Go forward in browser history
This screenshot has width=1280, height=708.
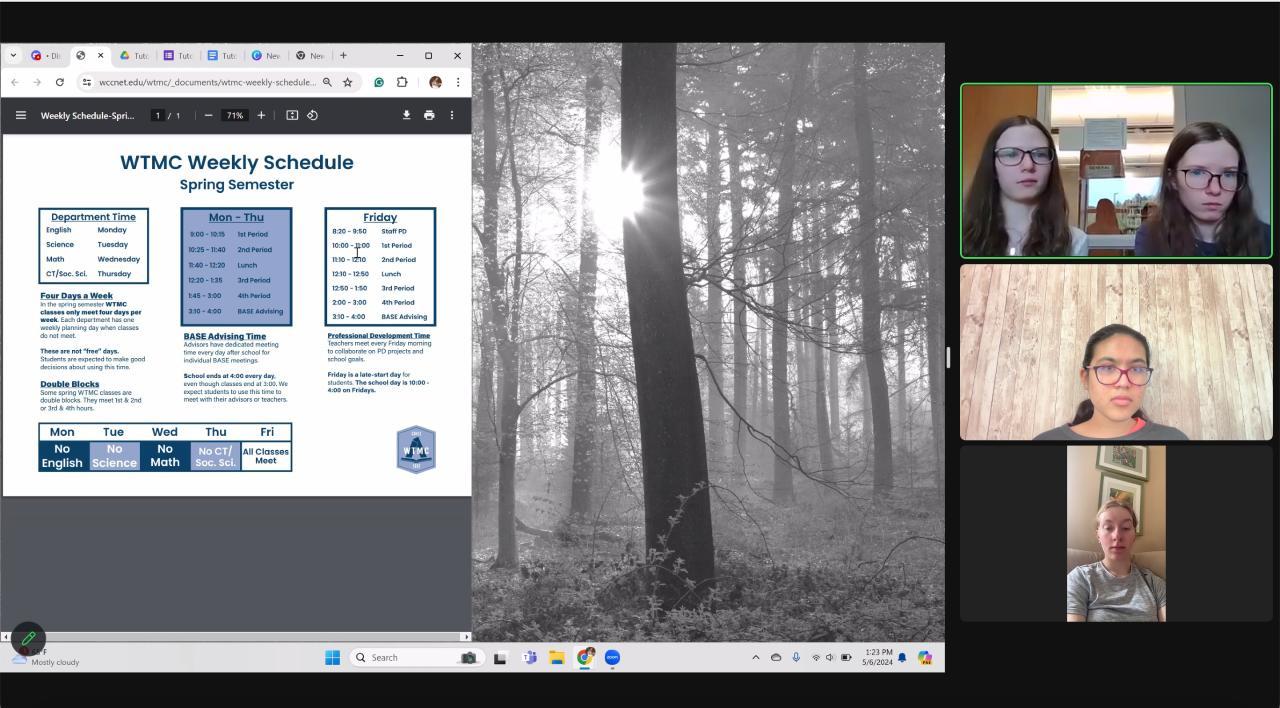37,82
